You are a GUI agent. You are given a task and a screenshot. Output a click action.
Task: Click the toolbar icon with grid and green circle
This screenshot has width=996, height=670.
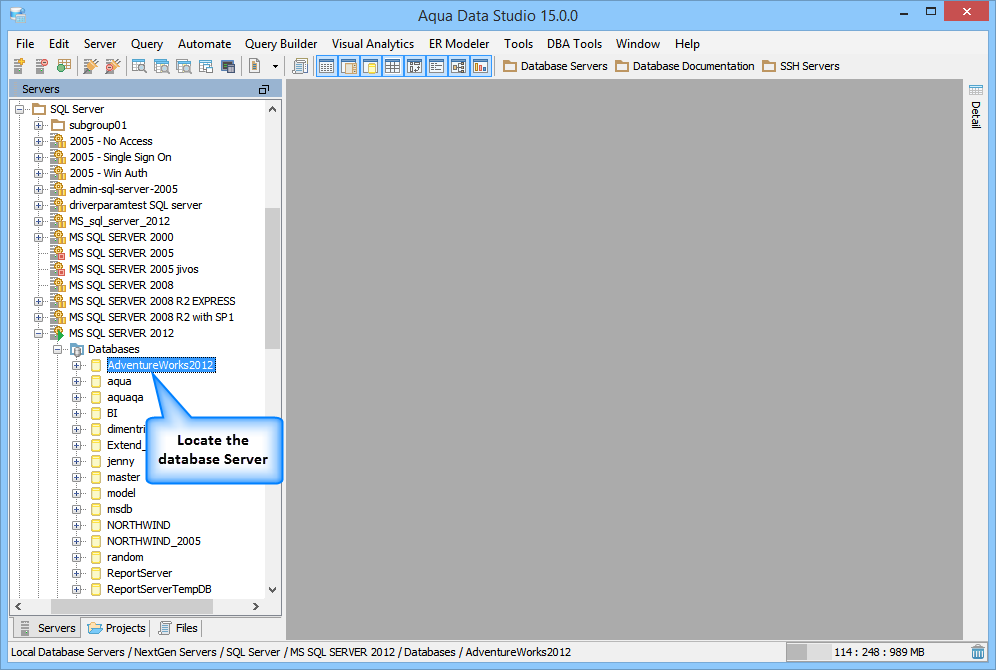tap(64, 65)
